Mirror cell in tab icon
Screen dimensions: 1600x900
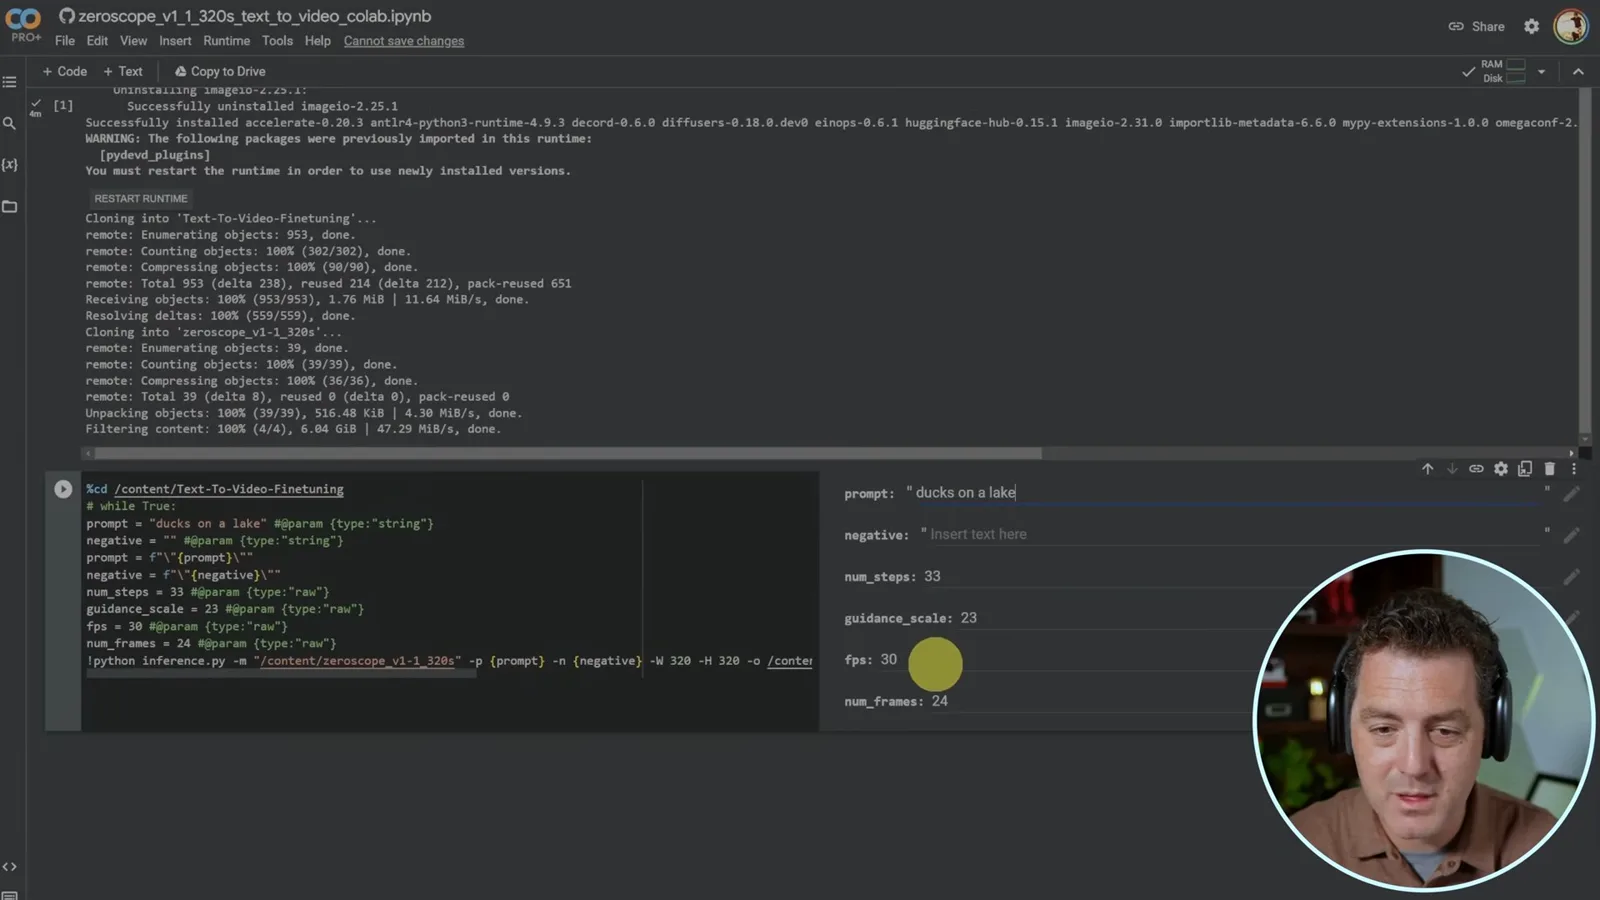[1525, 468]
